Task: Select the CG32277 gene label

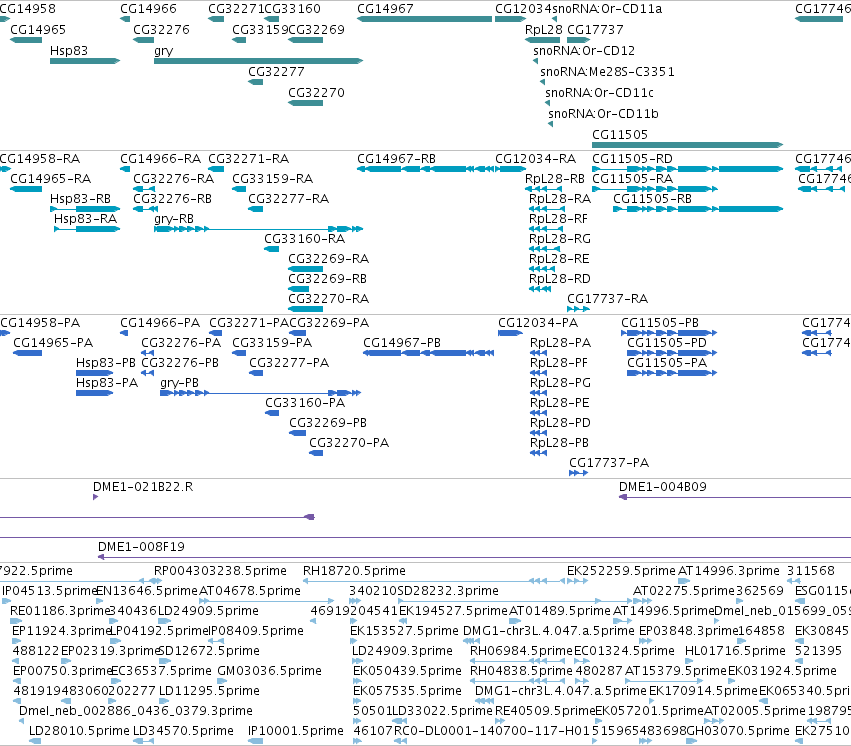Action: 276,72
